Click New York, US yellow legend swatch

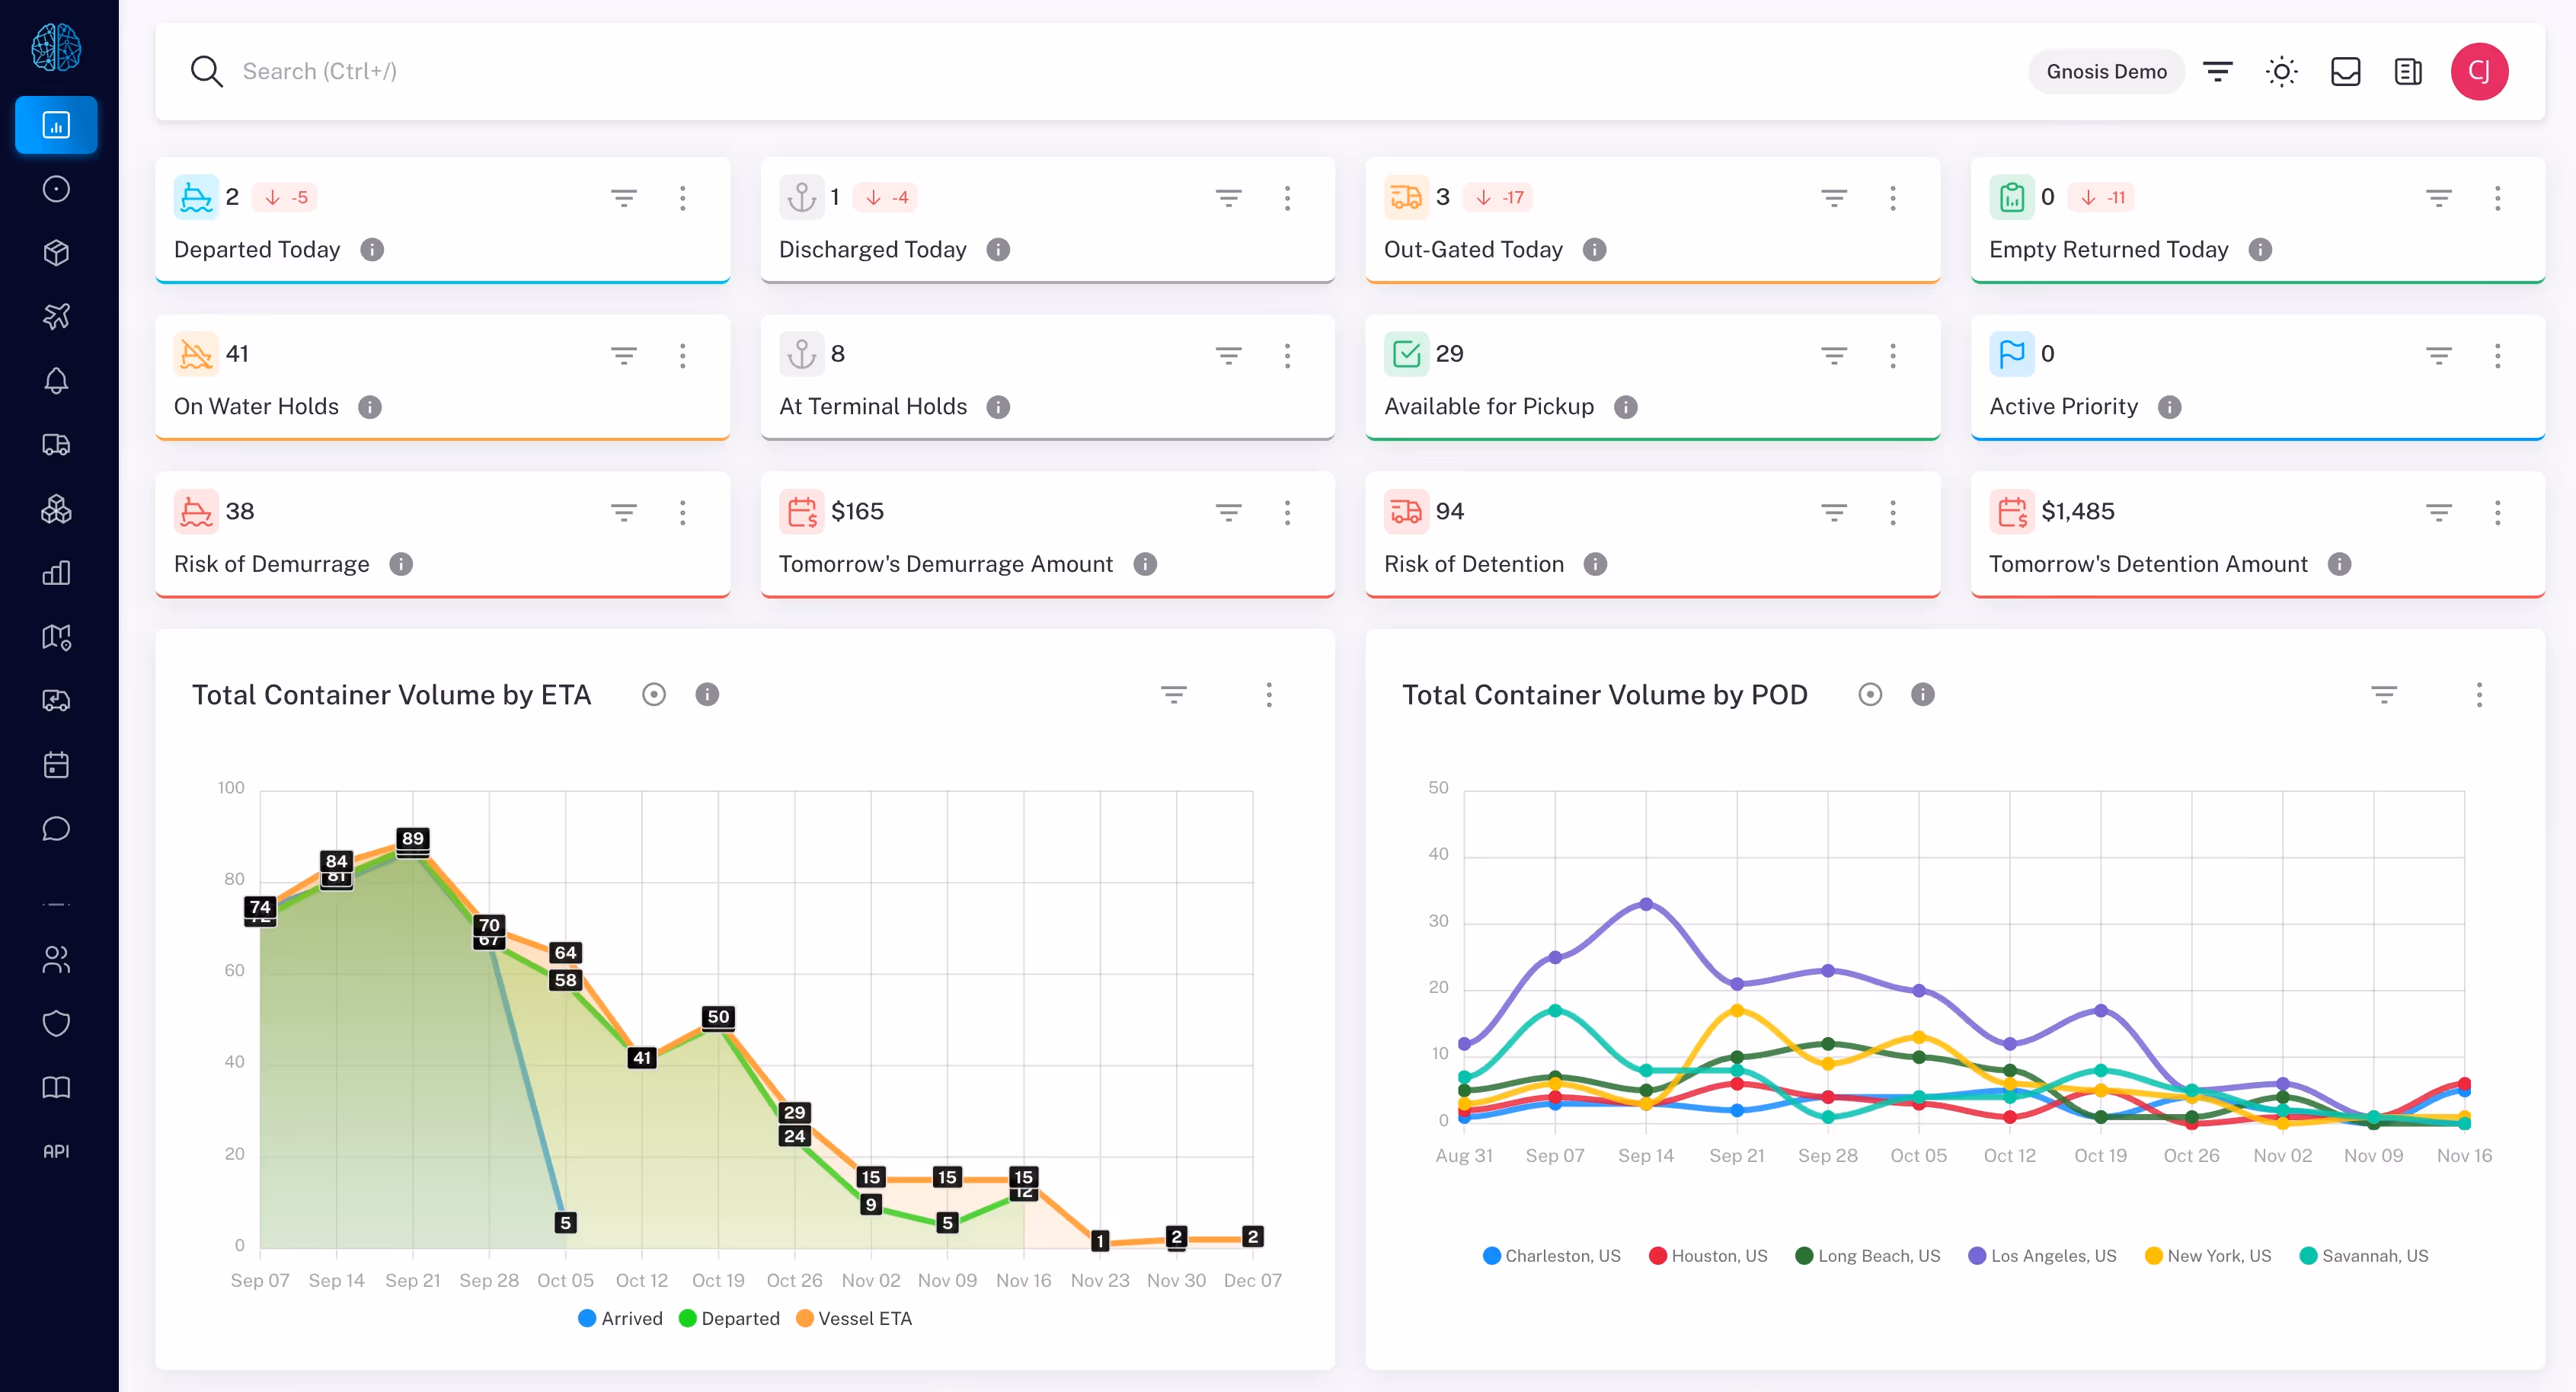coord(2154,1256)
